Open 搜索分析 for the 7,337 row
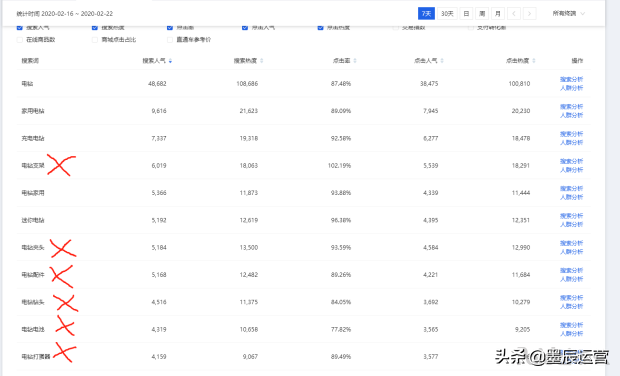This screenshot has width=620, height=376. pos(571,134)
